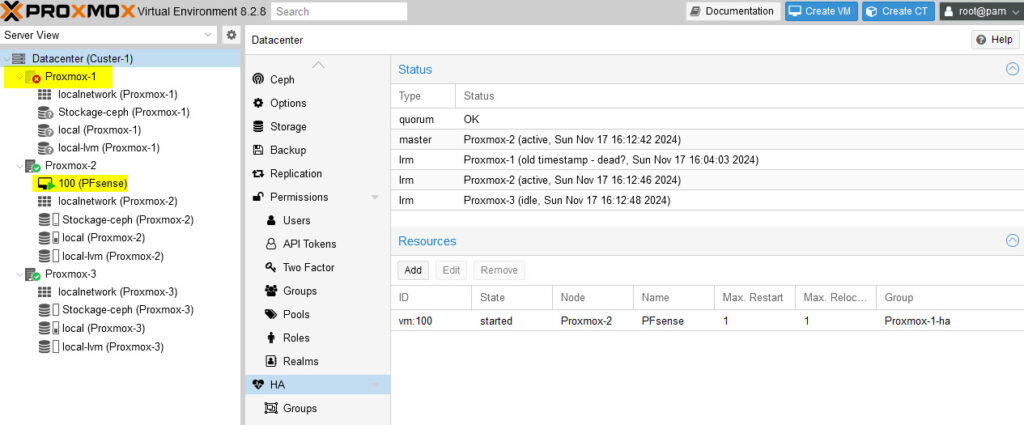Click the local (Proxmox-3) storage icon
This screenshot has width=1024, height=425.
pos(48,328)
